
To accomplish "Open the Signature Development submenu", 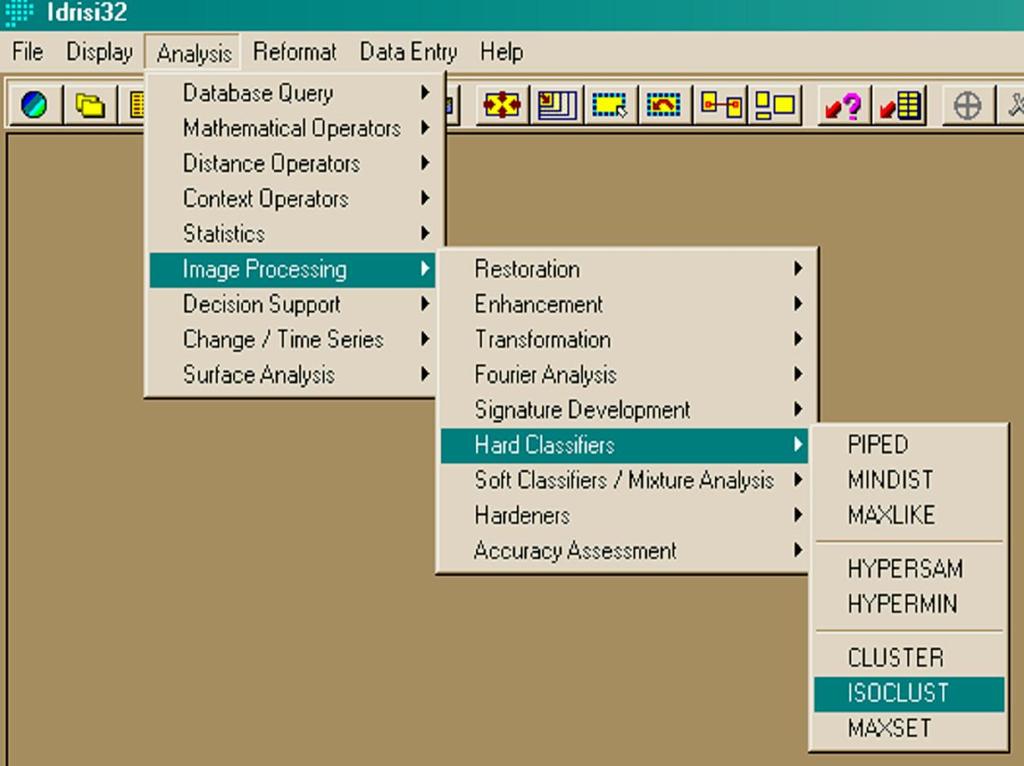I will [x=625, y=410].
